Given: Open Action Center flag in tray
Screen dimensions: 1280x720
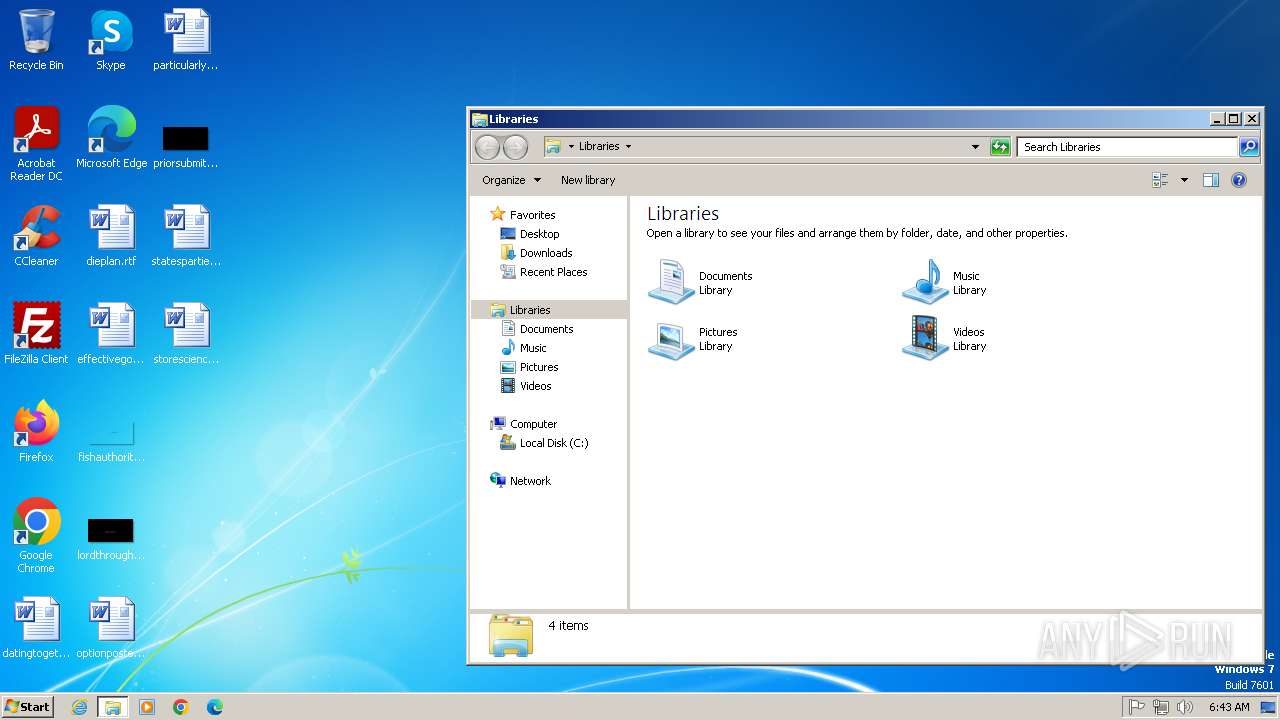Looking at the screenshot, I should point(1137,707).
